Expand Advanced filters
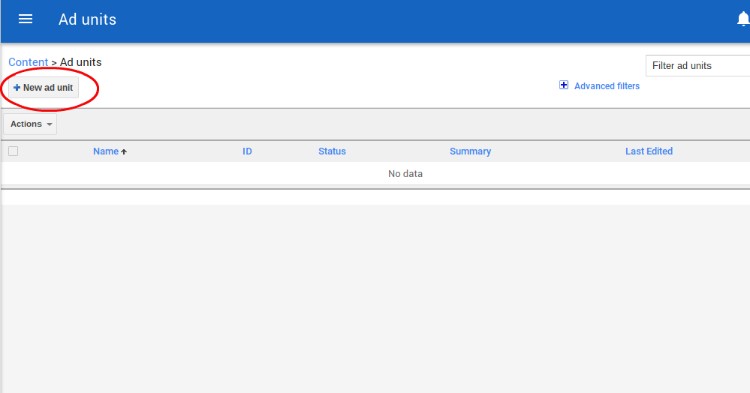Viewport: 750px width, 393px height. (x=607, y=86)
